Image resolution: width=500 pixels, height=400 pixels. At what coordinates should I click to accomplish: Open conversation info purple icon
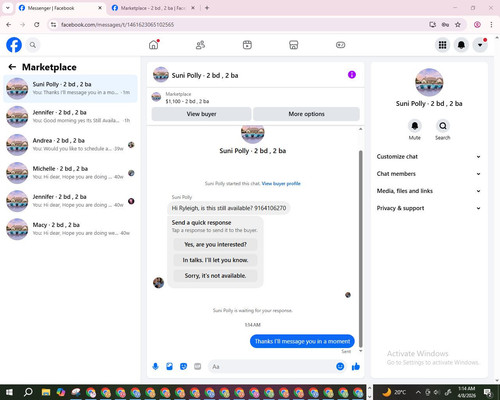[352, 75]
